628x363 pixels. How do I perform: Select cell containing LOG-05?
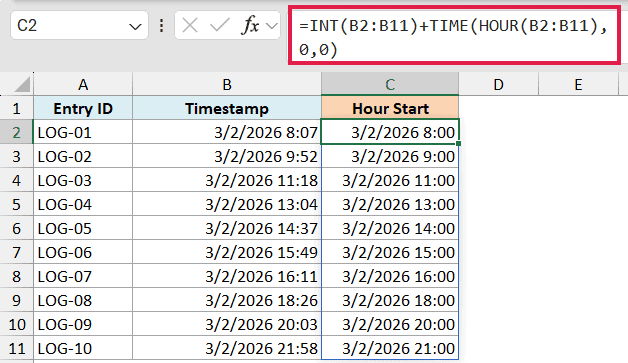coord(83,228)
